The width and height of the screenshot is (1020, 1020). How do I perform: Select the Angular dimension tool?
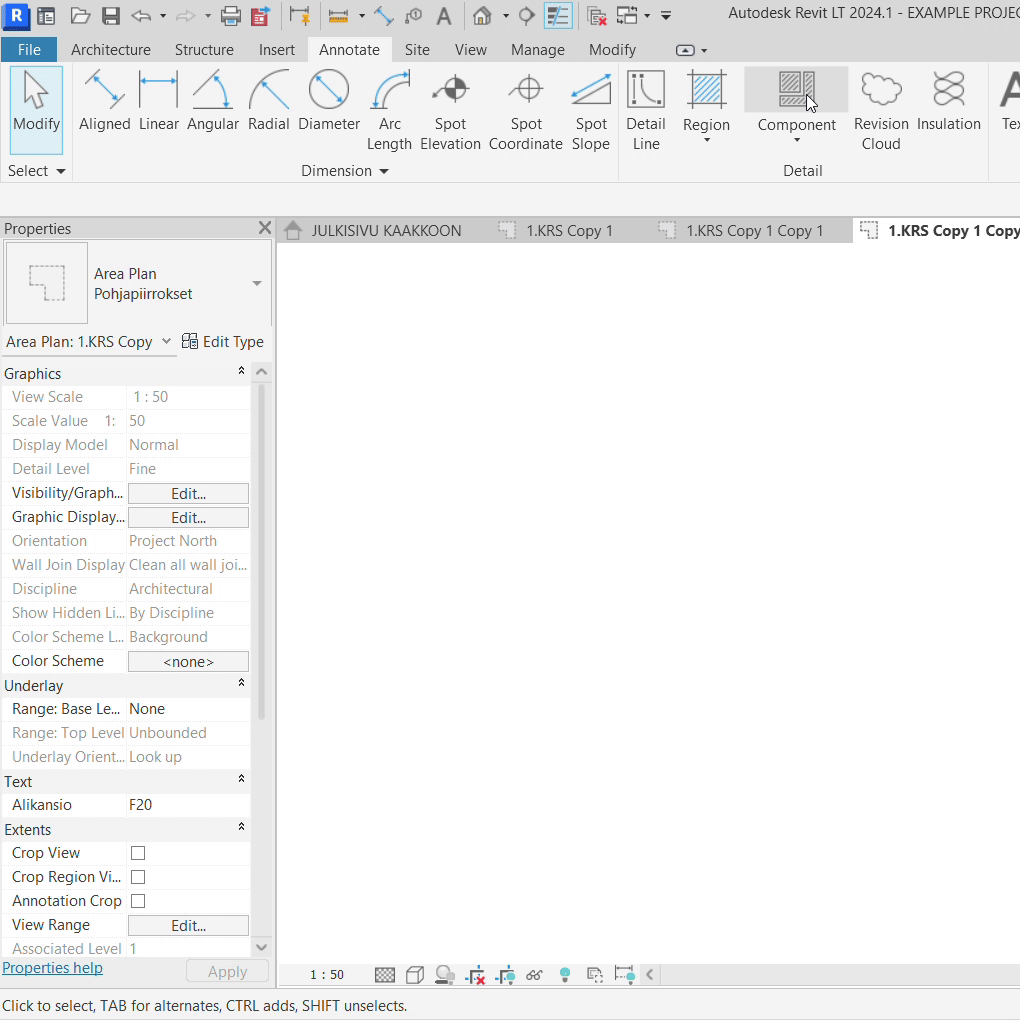coord(212,105)
